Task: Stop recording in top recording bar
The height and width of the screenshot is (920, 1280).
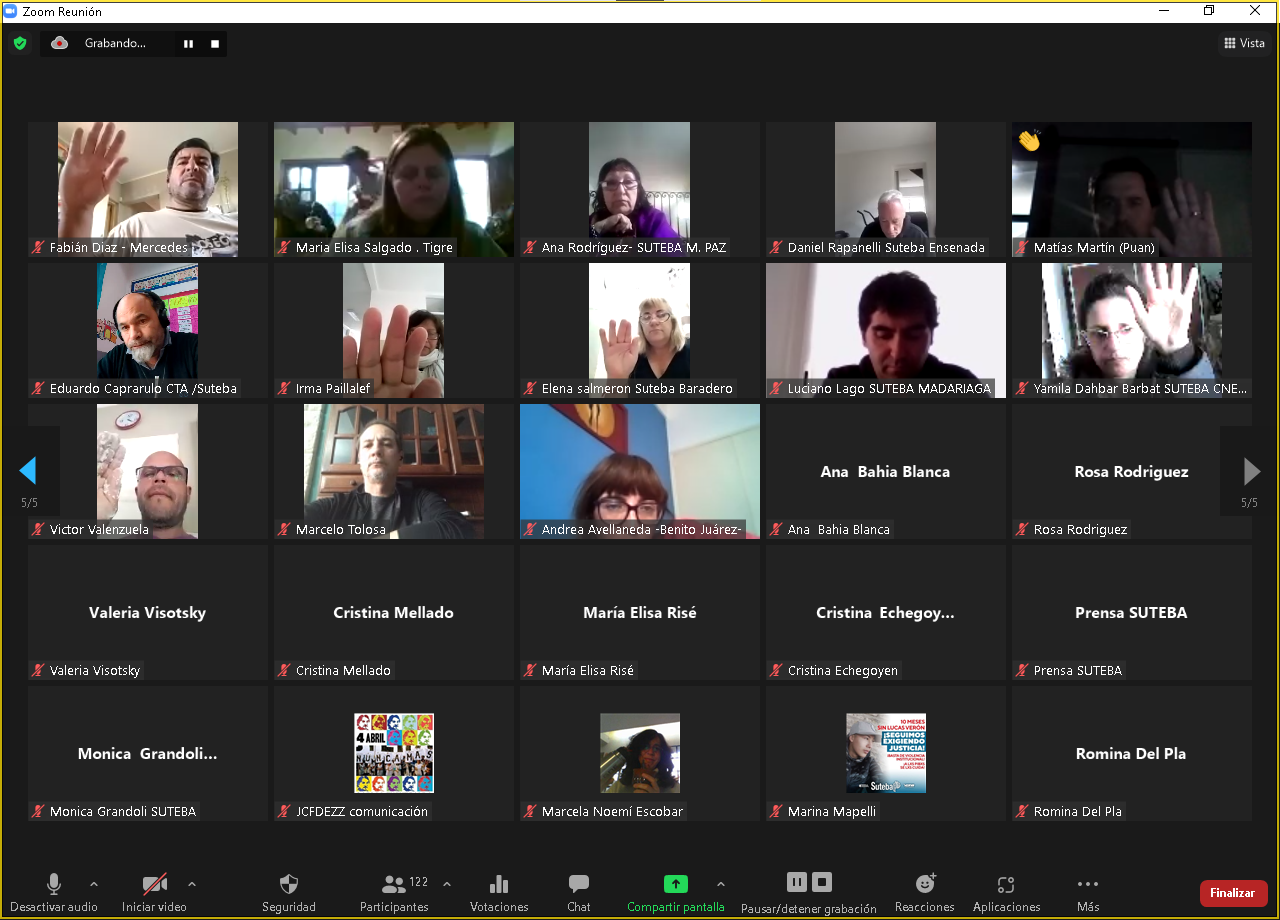Action: tap(214, 44)
